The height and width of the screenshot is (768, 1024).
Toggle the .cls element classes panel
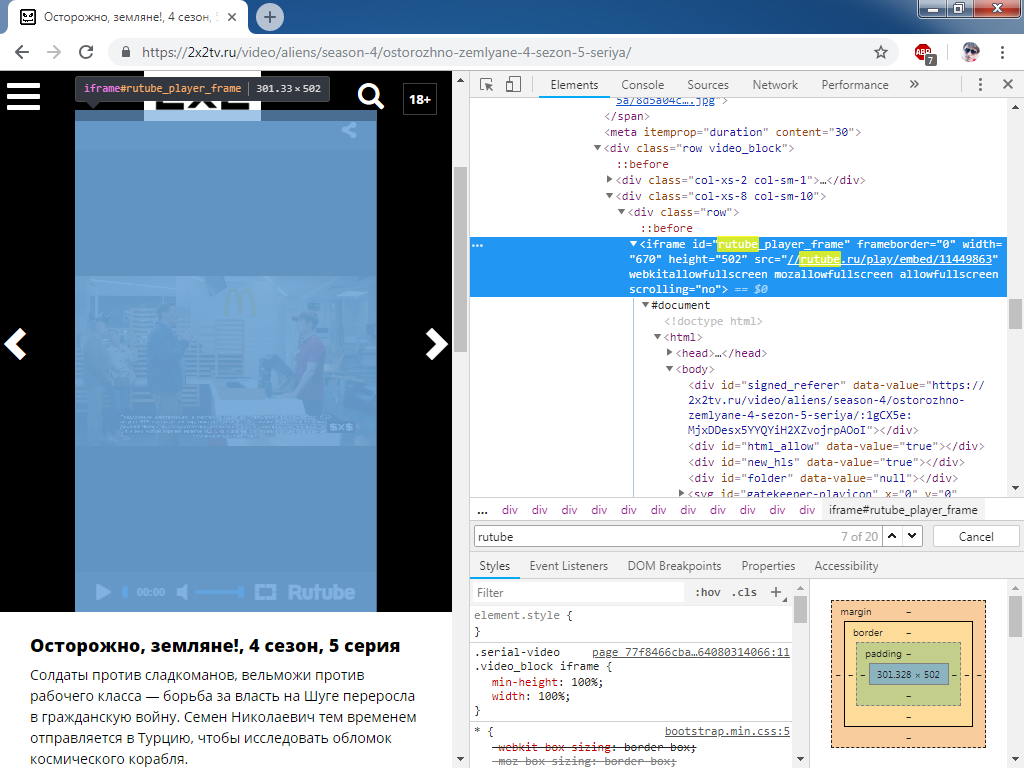click(x=744, y=592)
